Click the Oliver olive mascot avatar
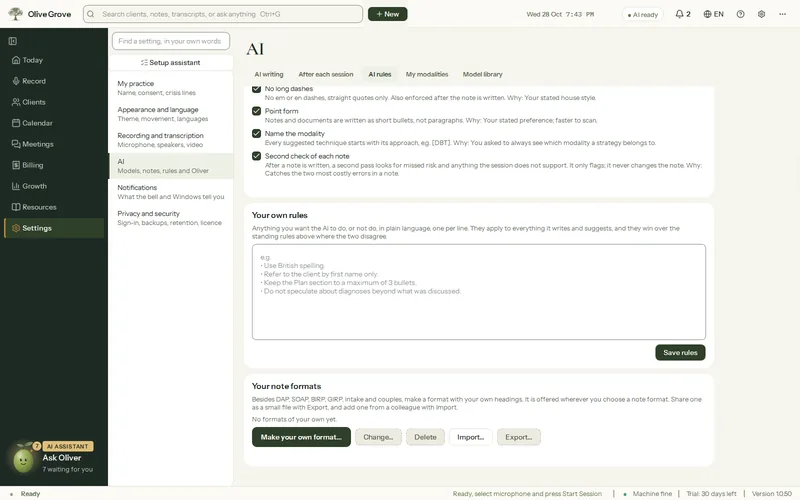800x500 pixels. click(x=23, y=460)
